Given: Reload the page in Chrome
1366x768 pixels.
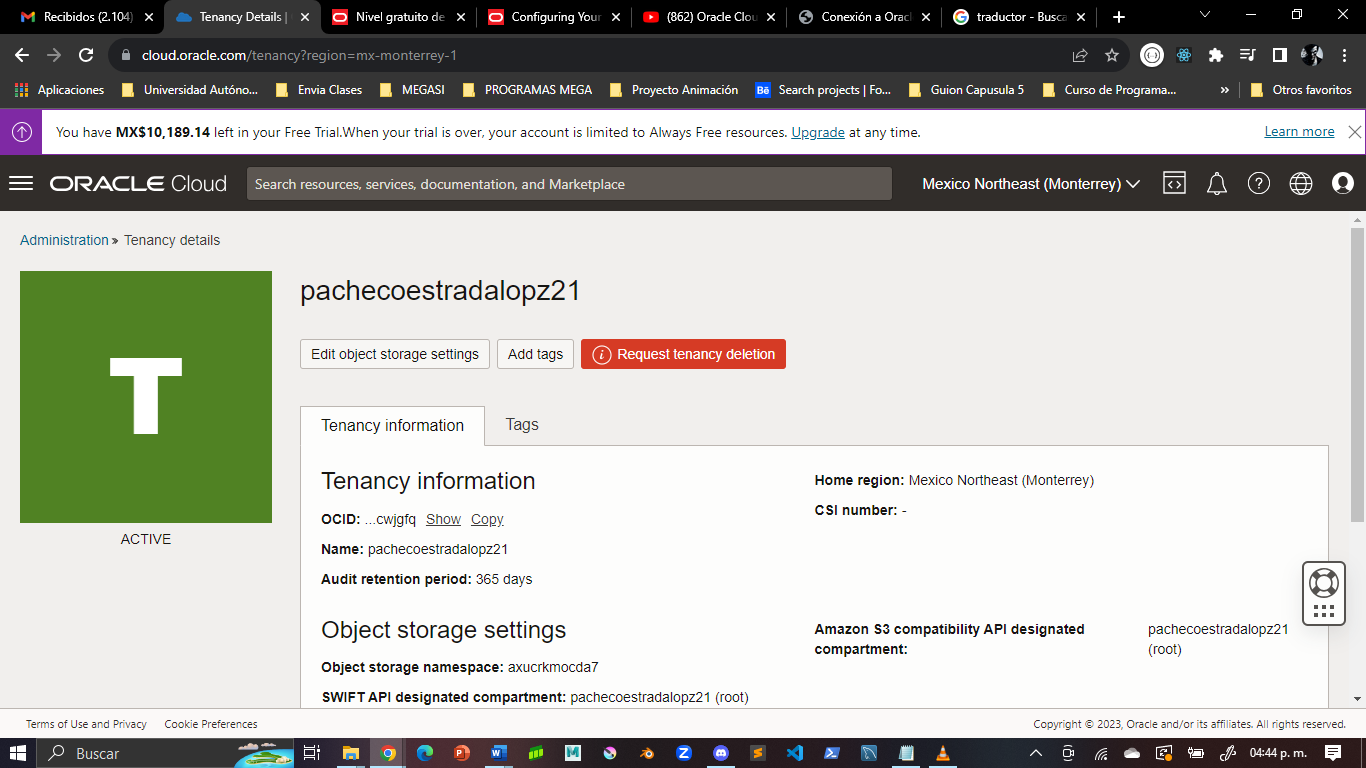Looking at the screenshot, I should pyautogui.click(x=86, y=55).
